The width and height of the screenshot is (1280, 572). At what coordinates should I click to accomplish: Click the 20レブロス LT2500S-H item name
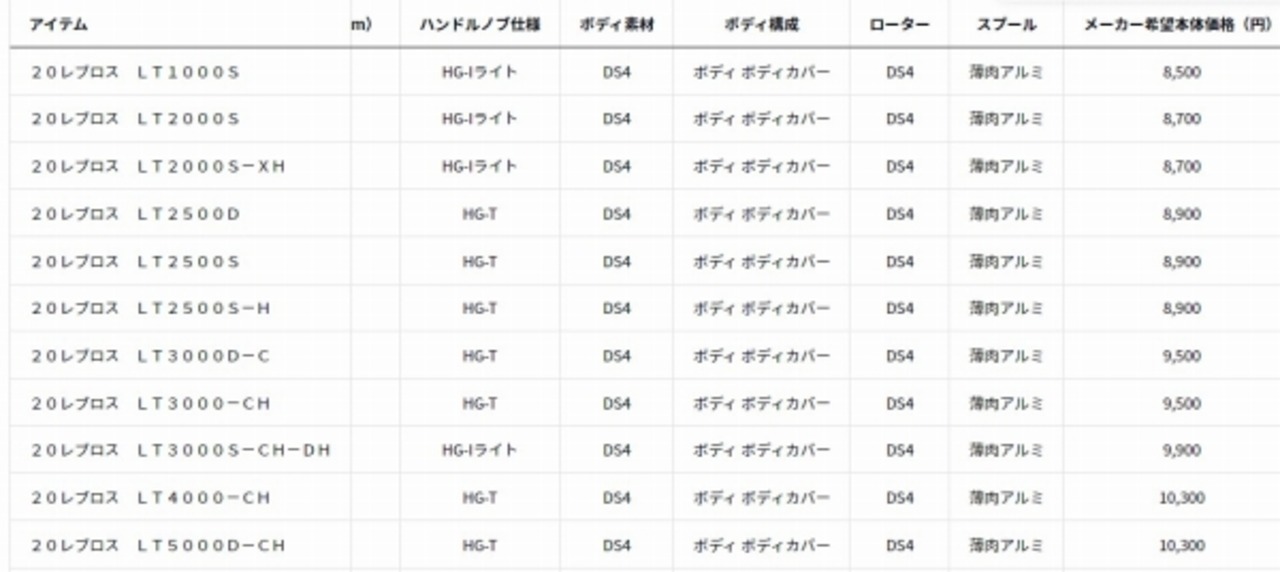tap(151, 309)
